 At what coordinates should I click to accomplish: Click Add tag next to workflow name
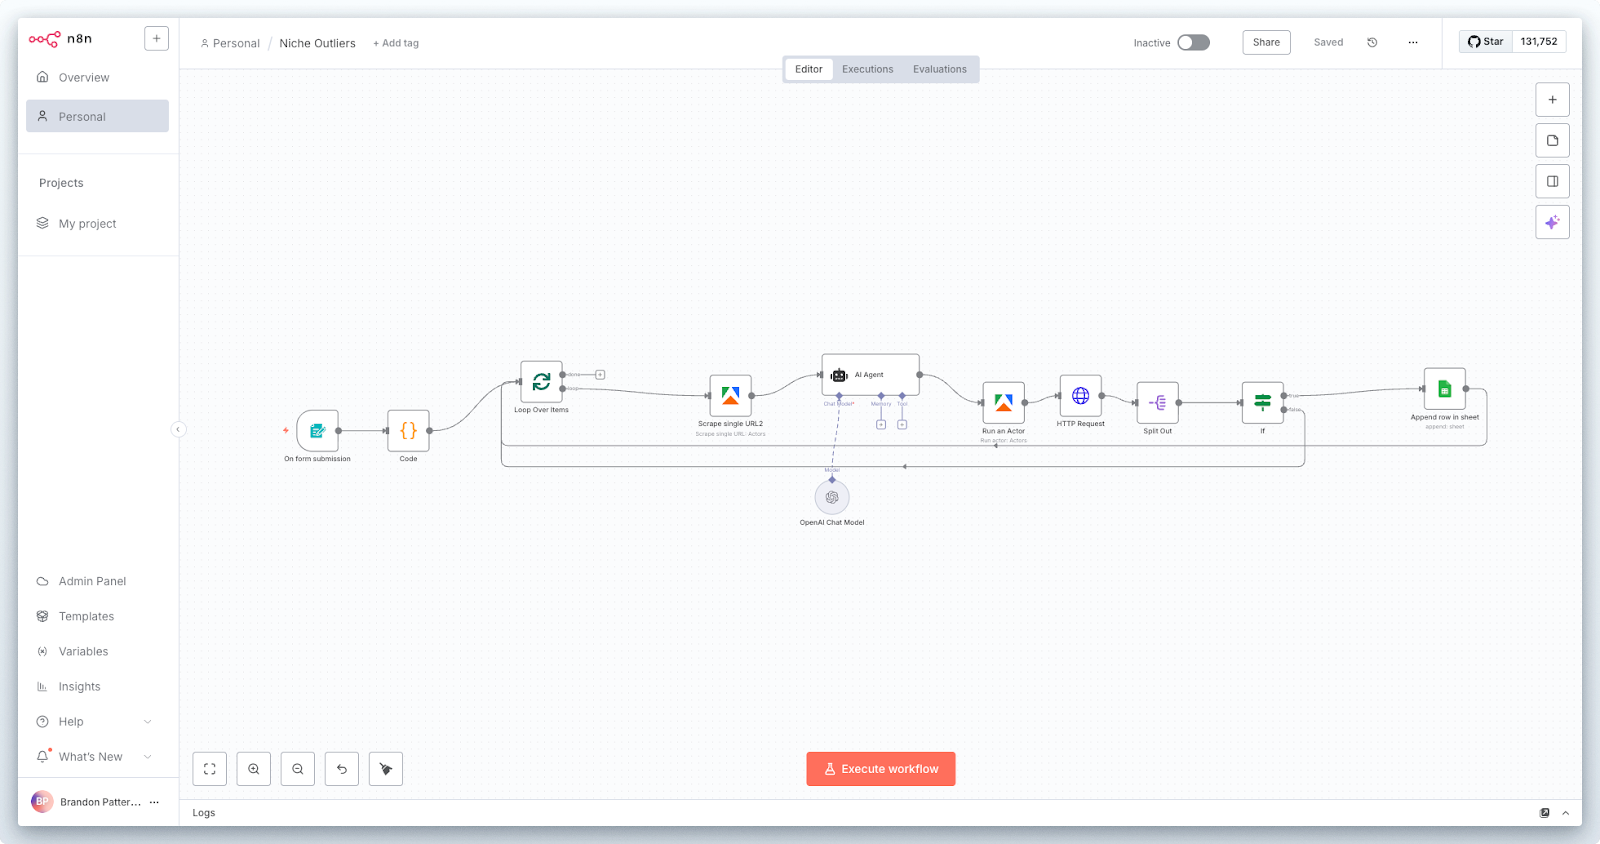(x=396, y=44)
